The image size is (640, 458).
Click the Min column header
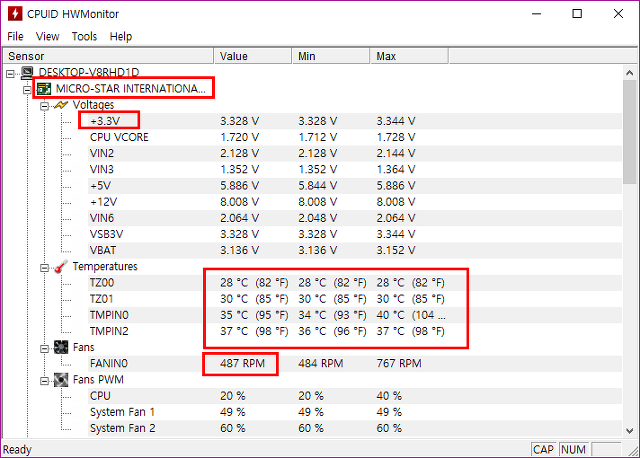[331, 56]
